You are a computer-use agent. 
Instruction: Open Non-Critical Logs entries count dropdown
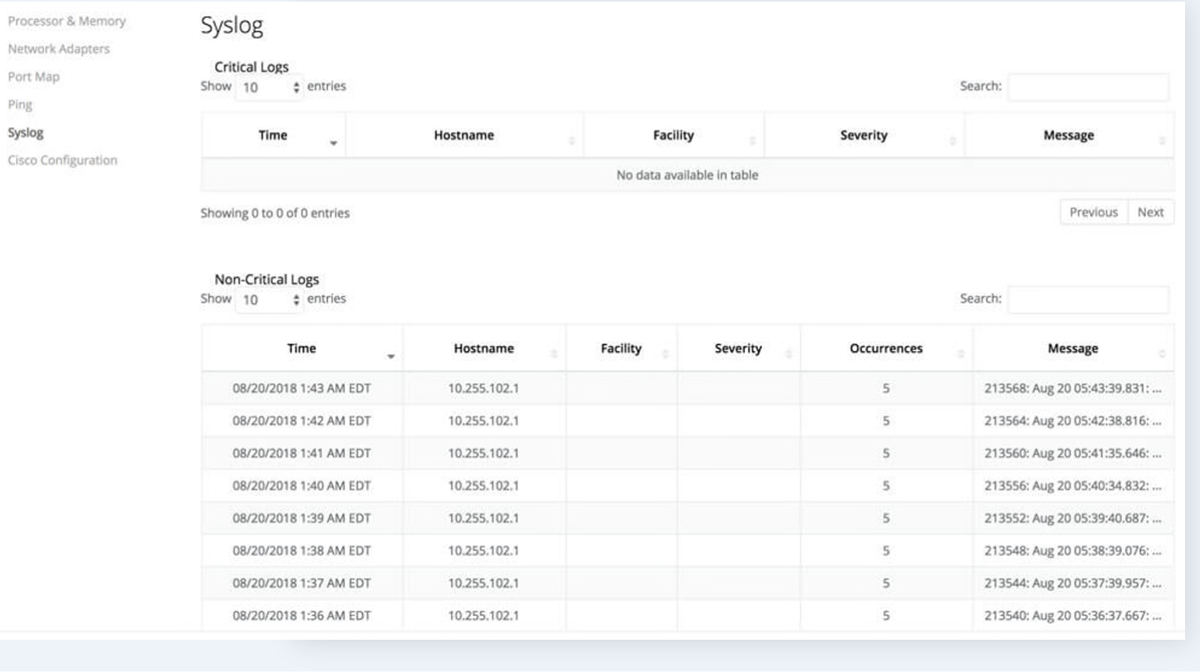(269, 299)
